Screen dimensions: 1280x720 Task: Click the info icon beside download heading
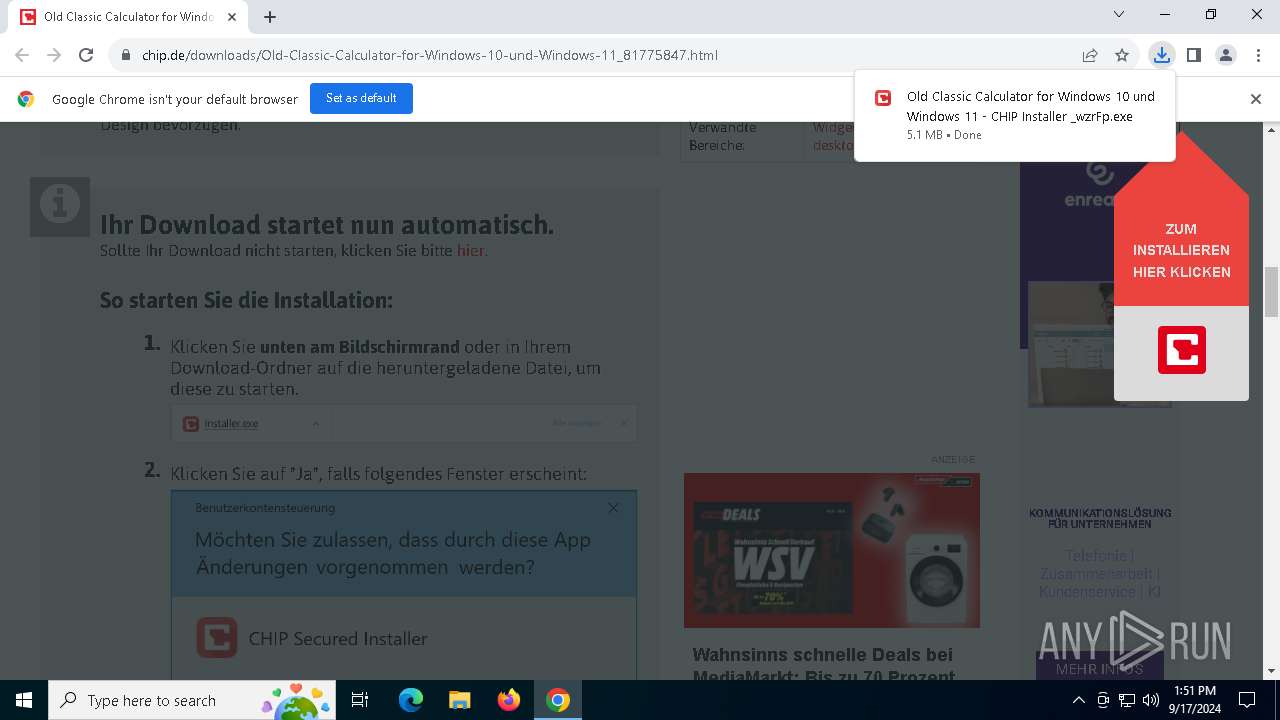click(60, 207)
